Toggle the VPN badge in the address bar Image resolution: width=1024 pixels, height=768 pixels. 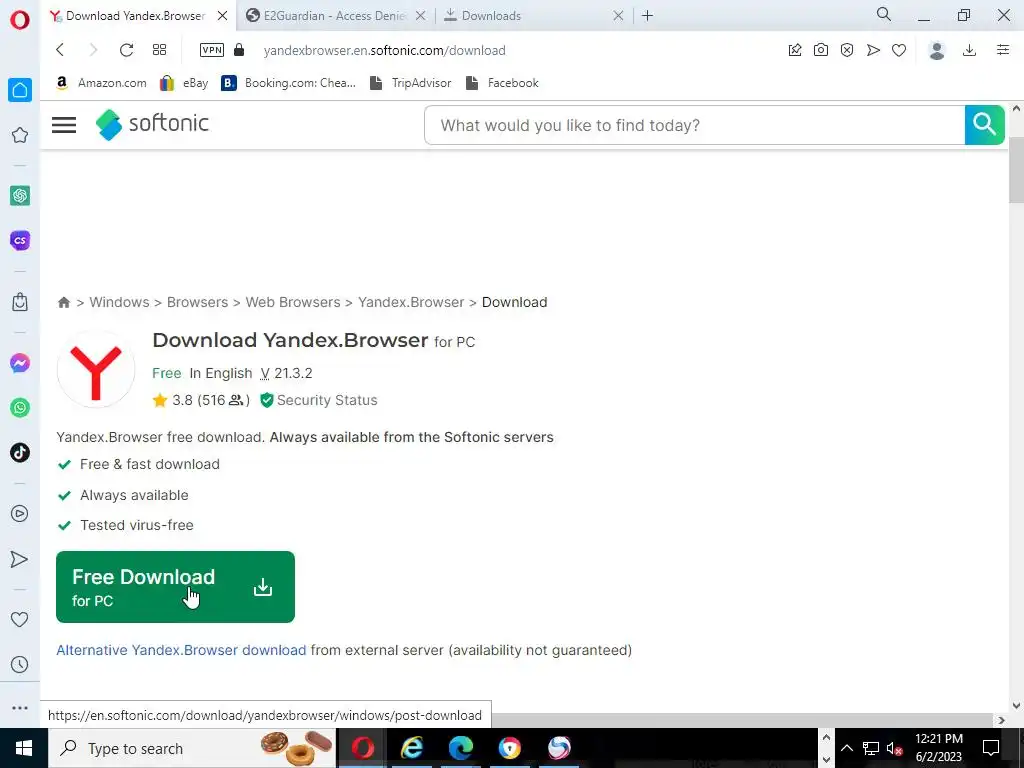[212, 50]
